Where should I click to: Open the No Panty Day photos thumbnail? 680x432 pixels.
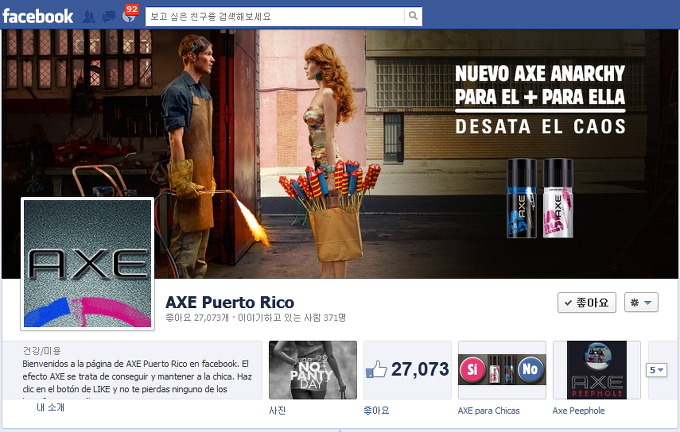tap(313, 370)
